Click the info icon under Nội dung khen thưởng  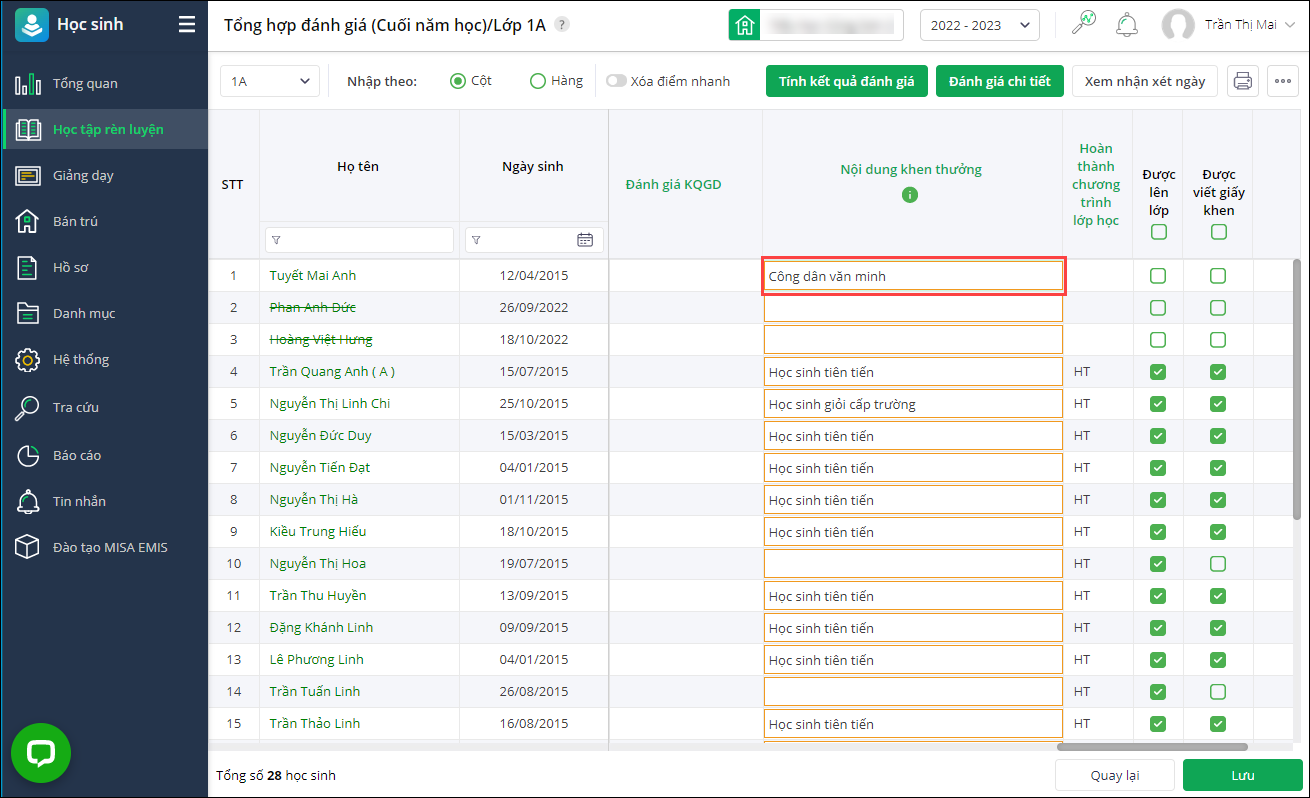tap(910, 195)
